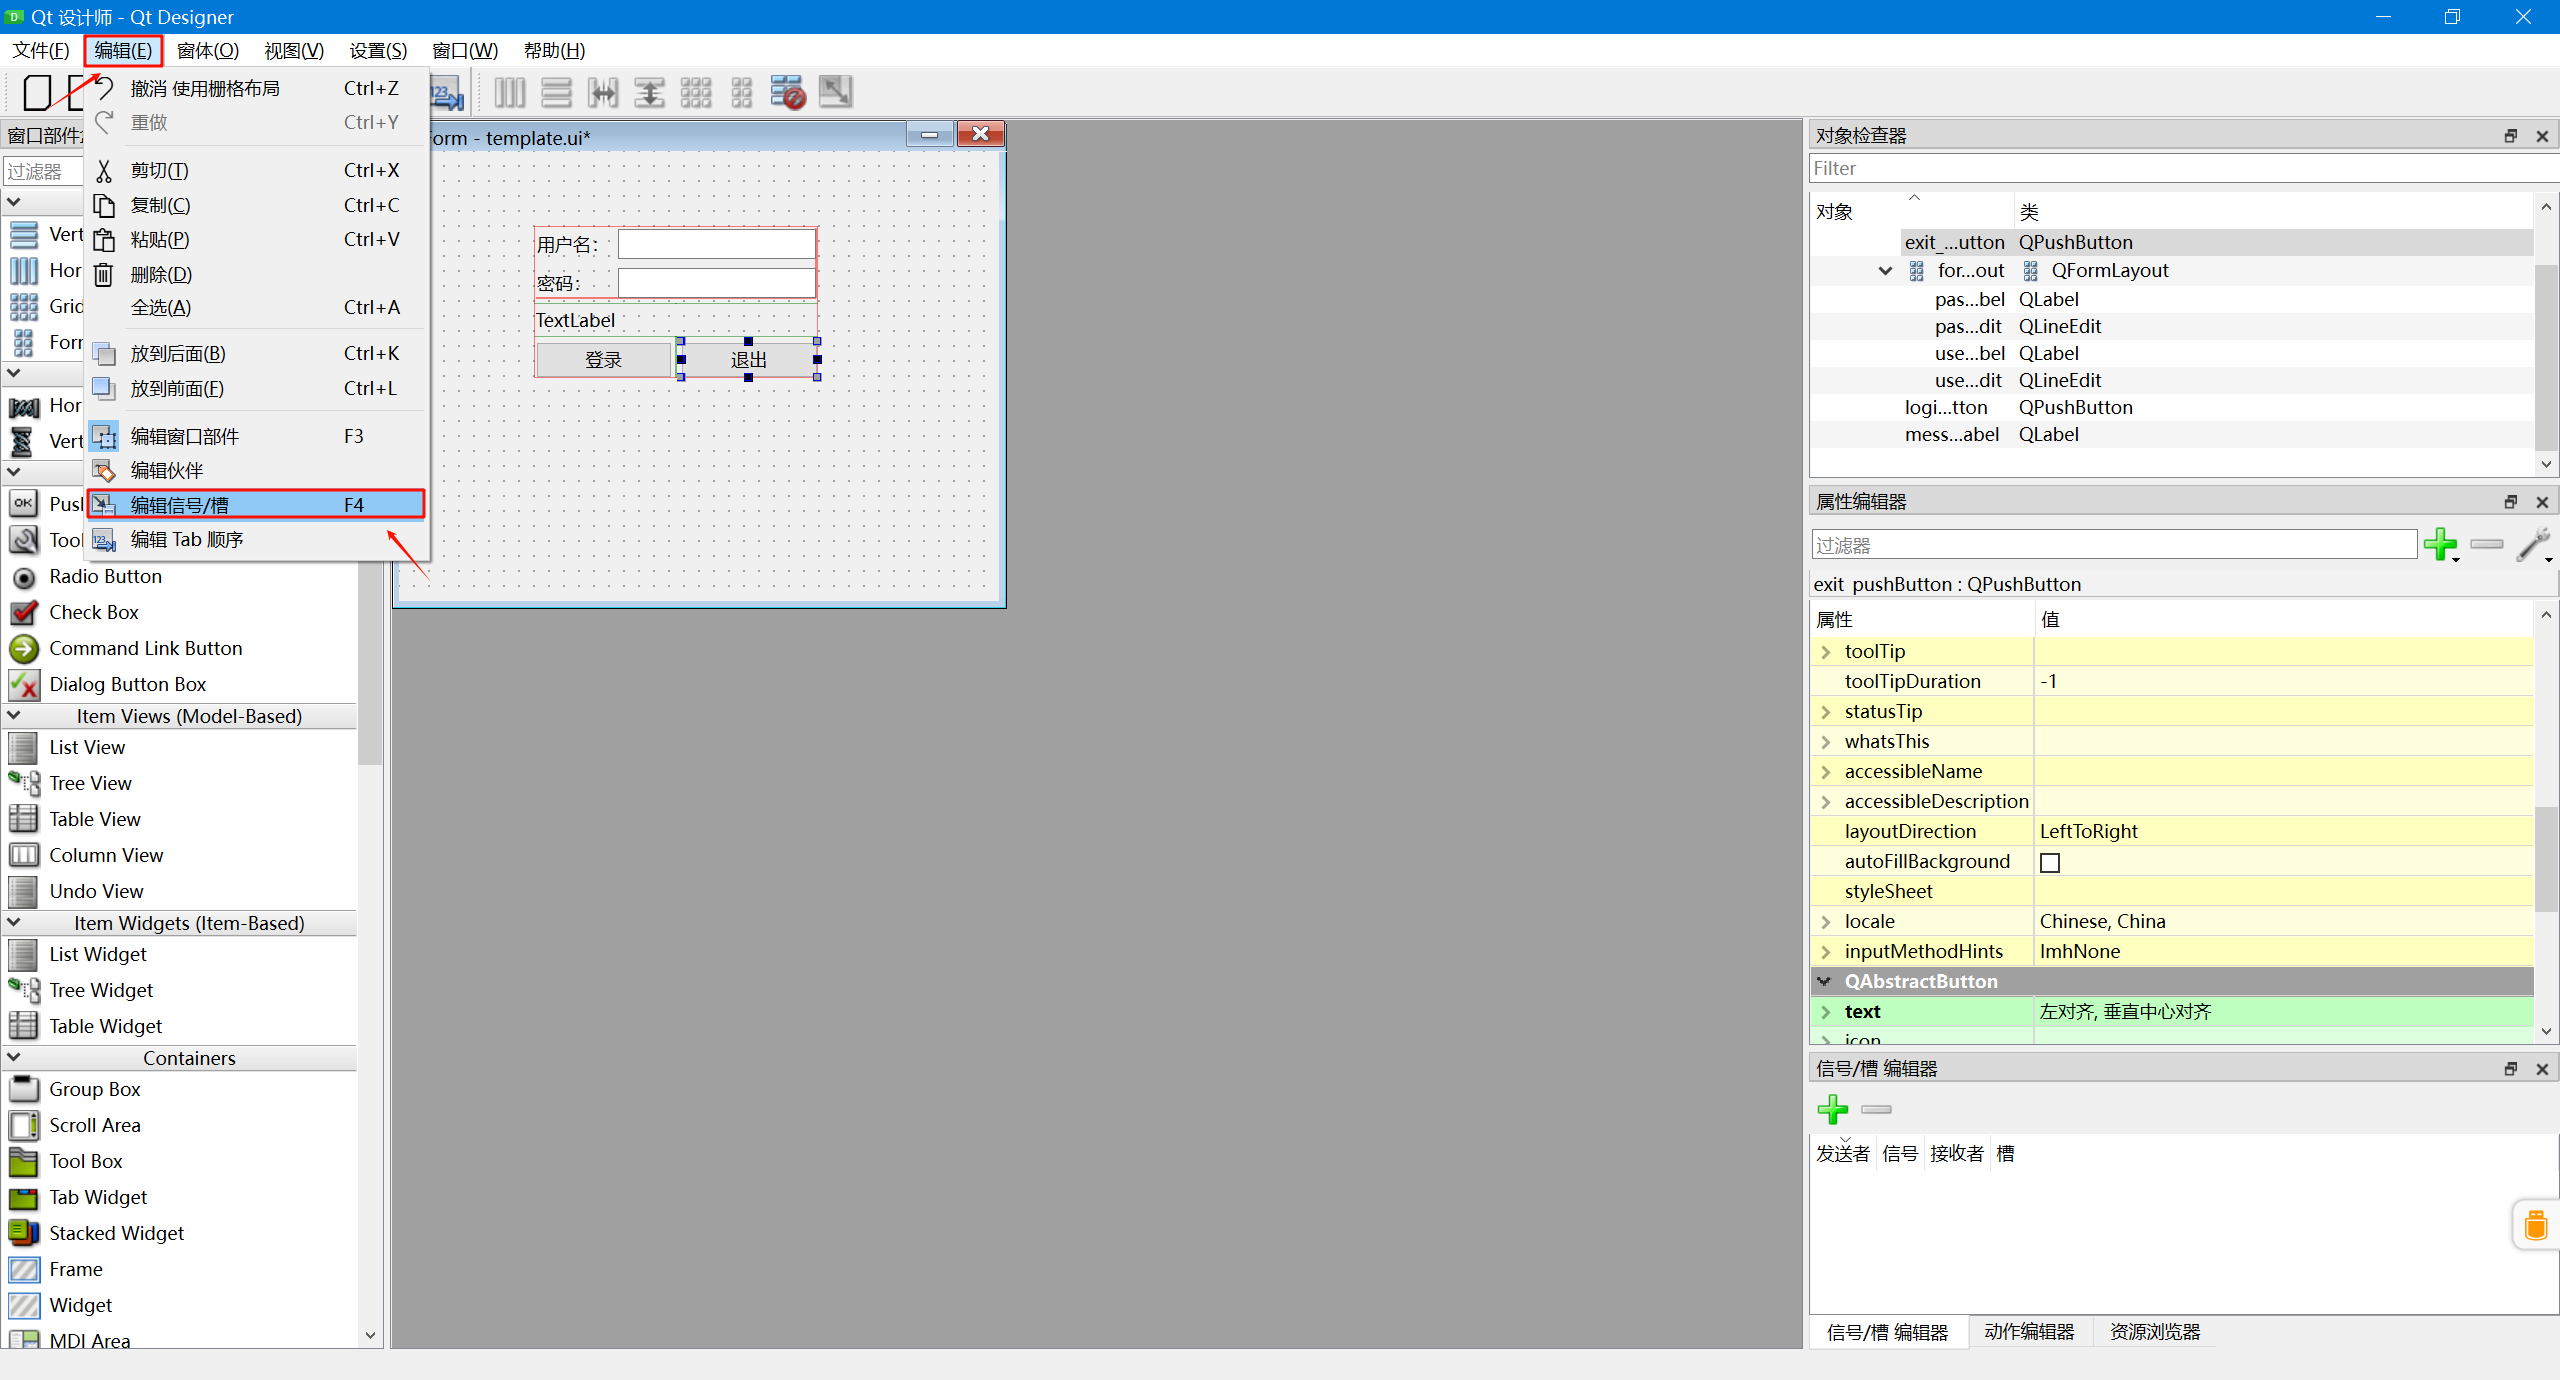Select Radio Button widget in widget box
This screenshot has width=2560, height=1380.
point(105,577)
